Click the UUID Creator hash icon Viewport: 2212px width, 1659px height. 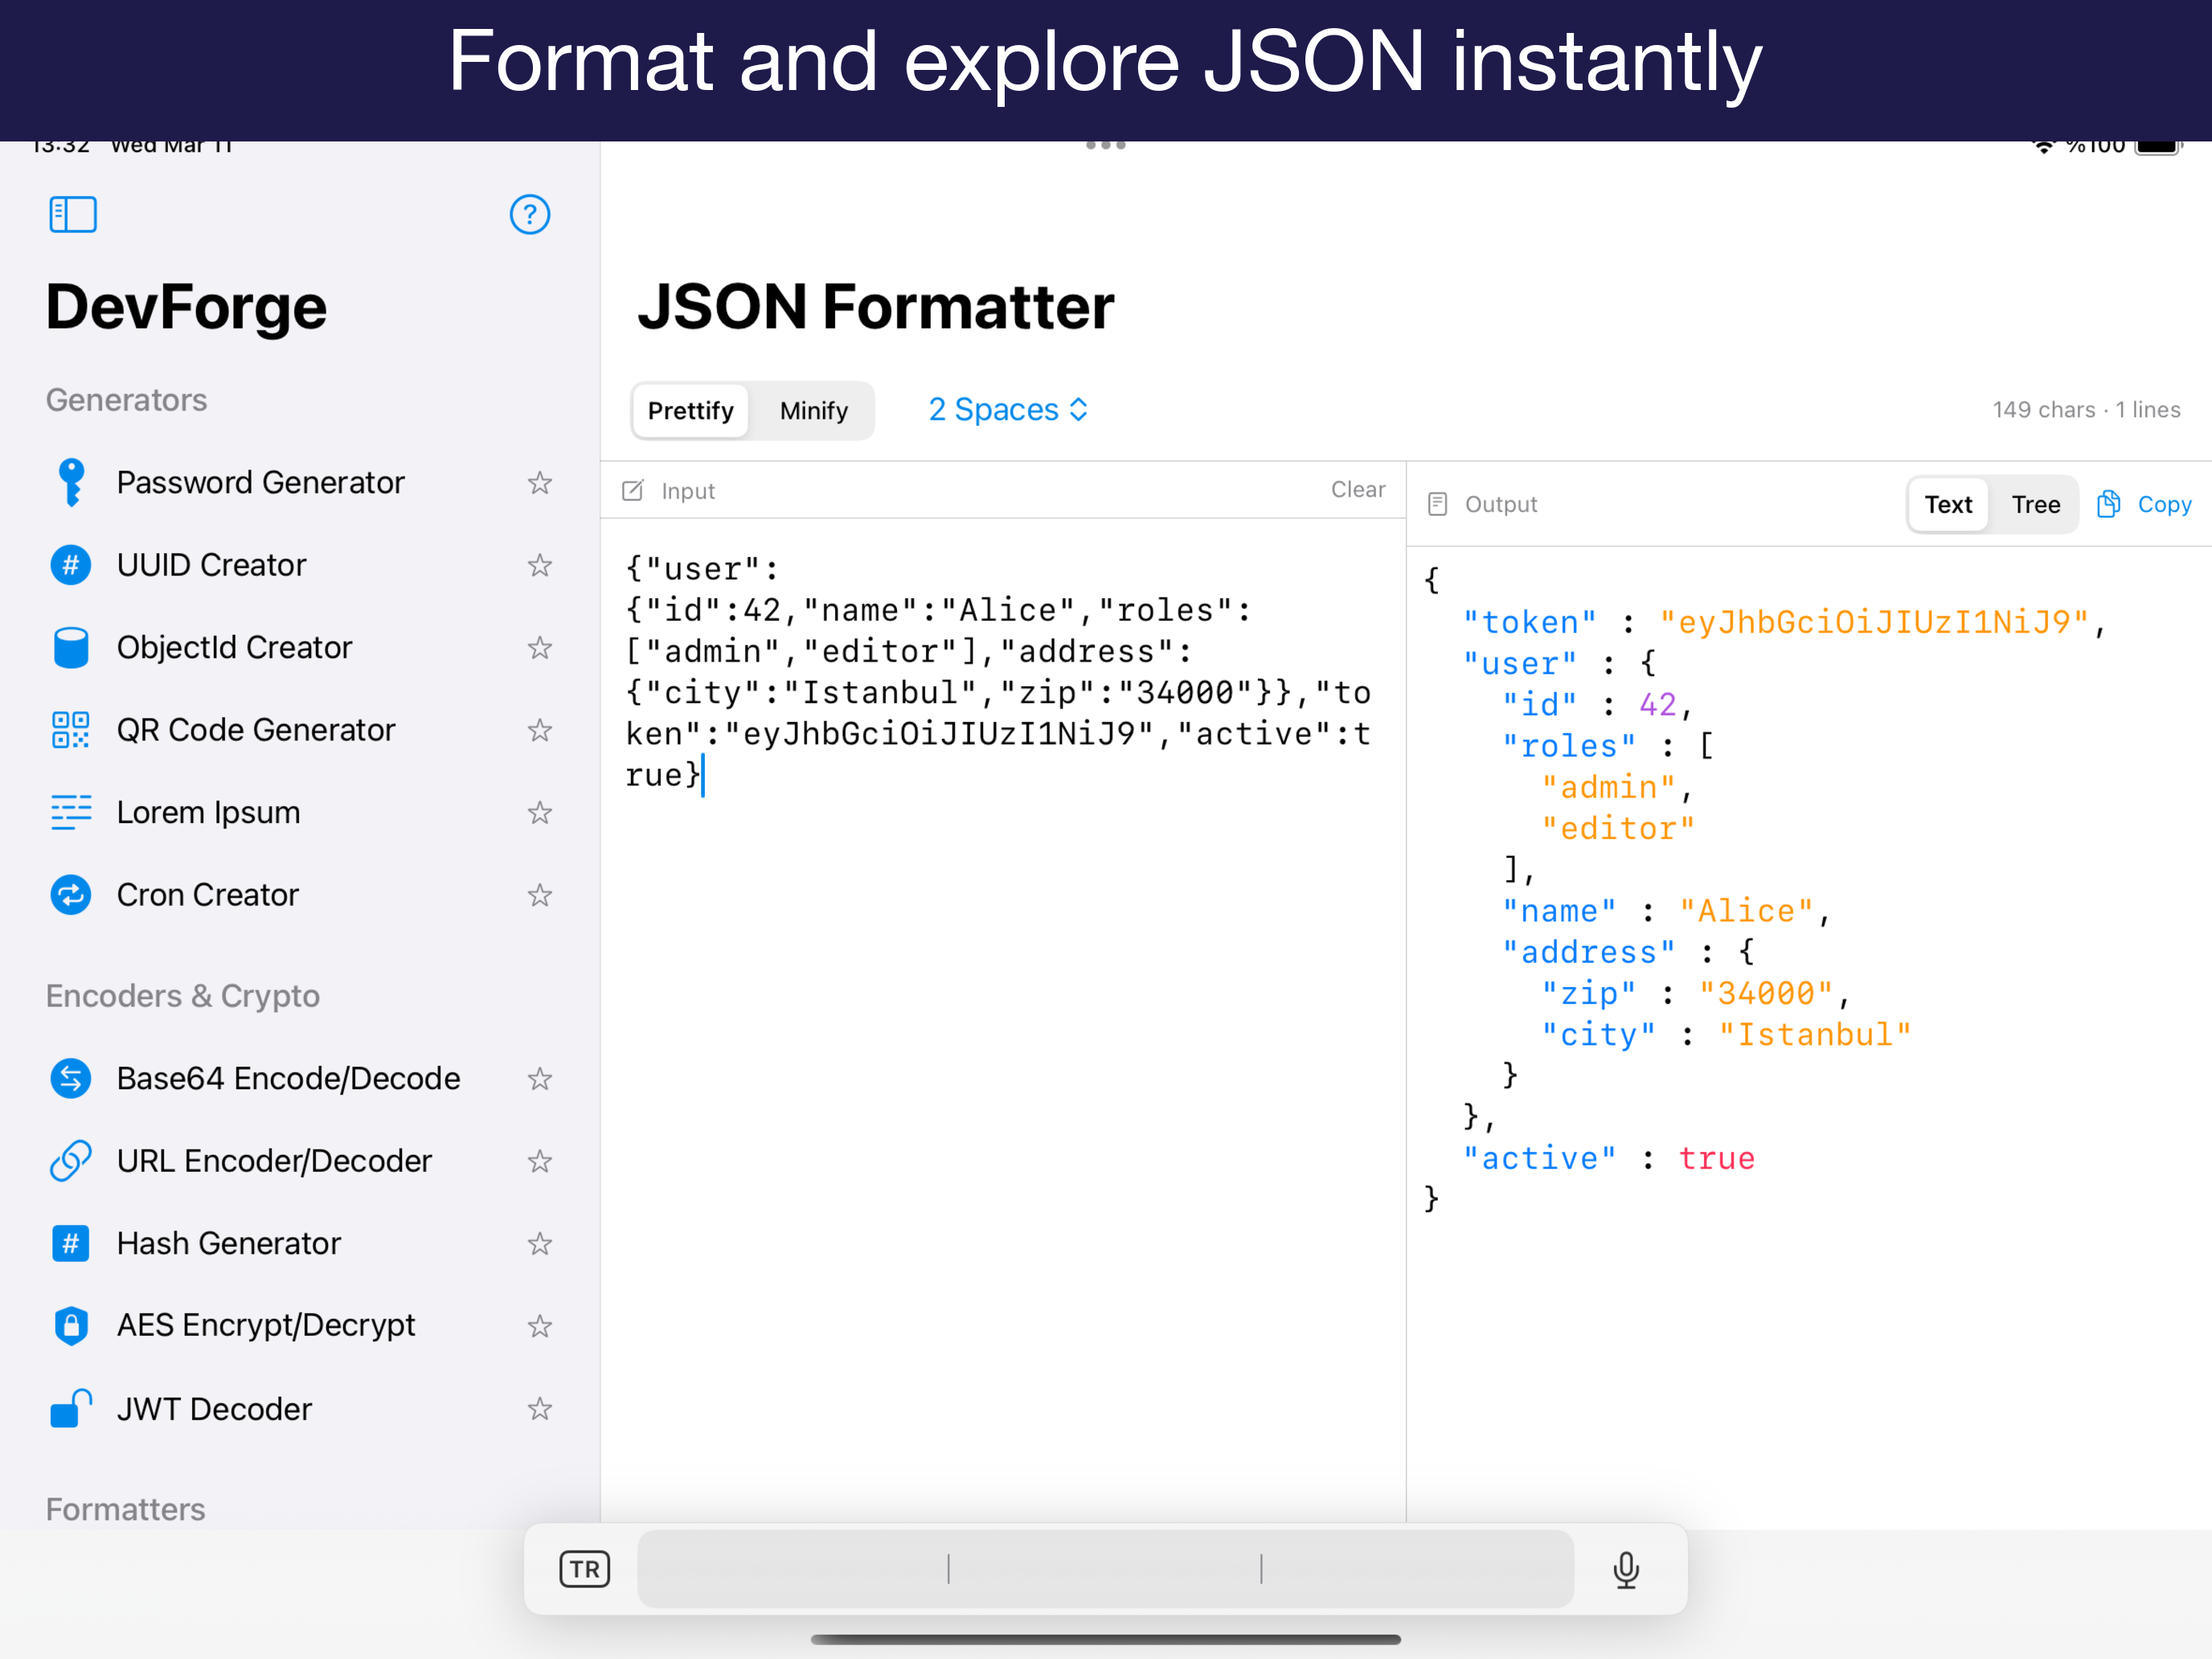click(x=71, y=565)
